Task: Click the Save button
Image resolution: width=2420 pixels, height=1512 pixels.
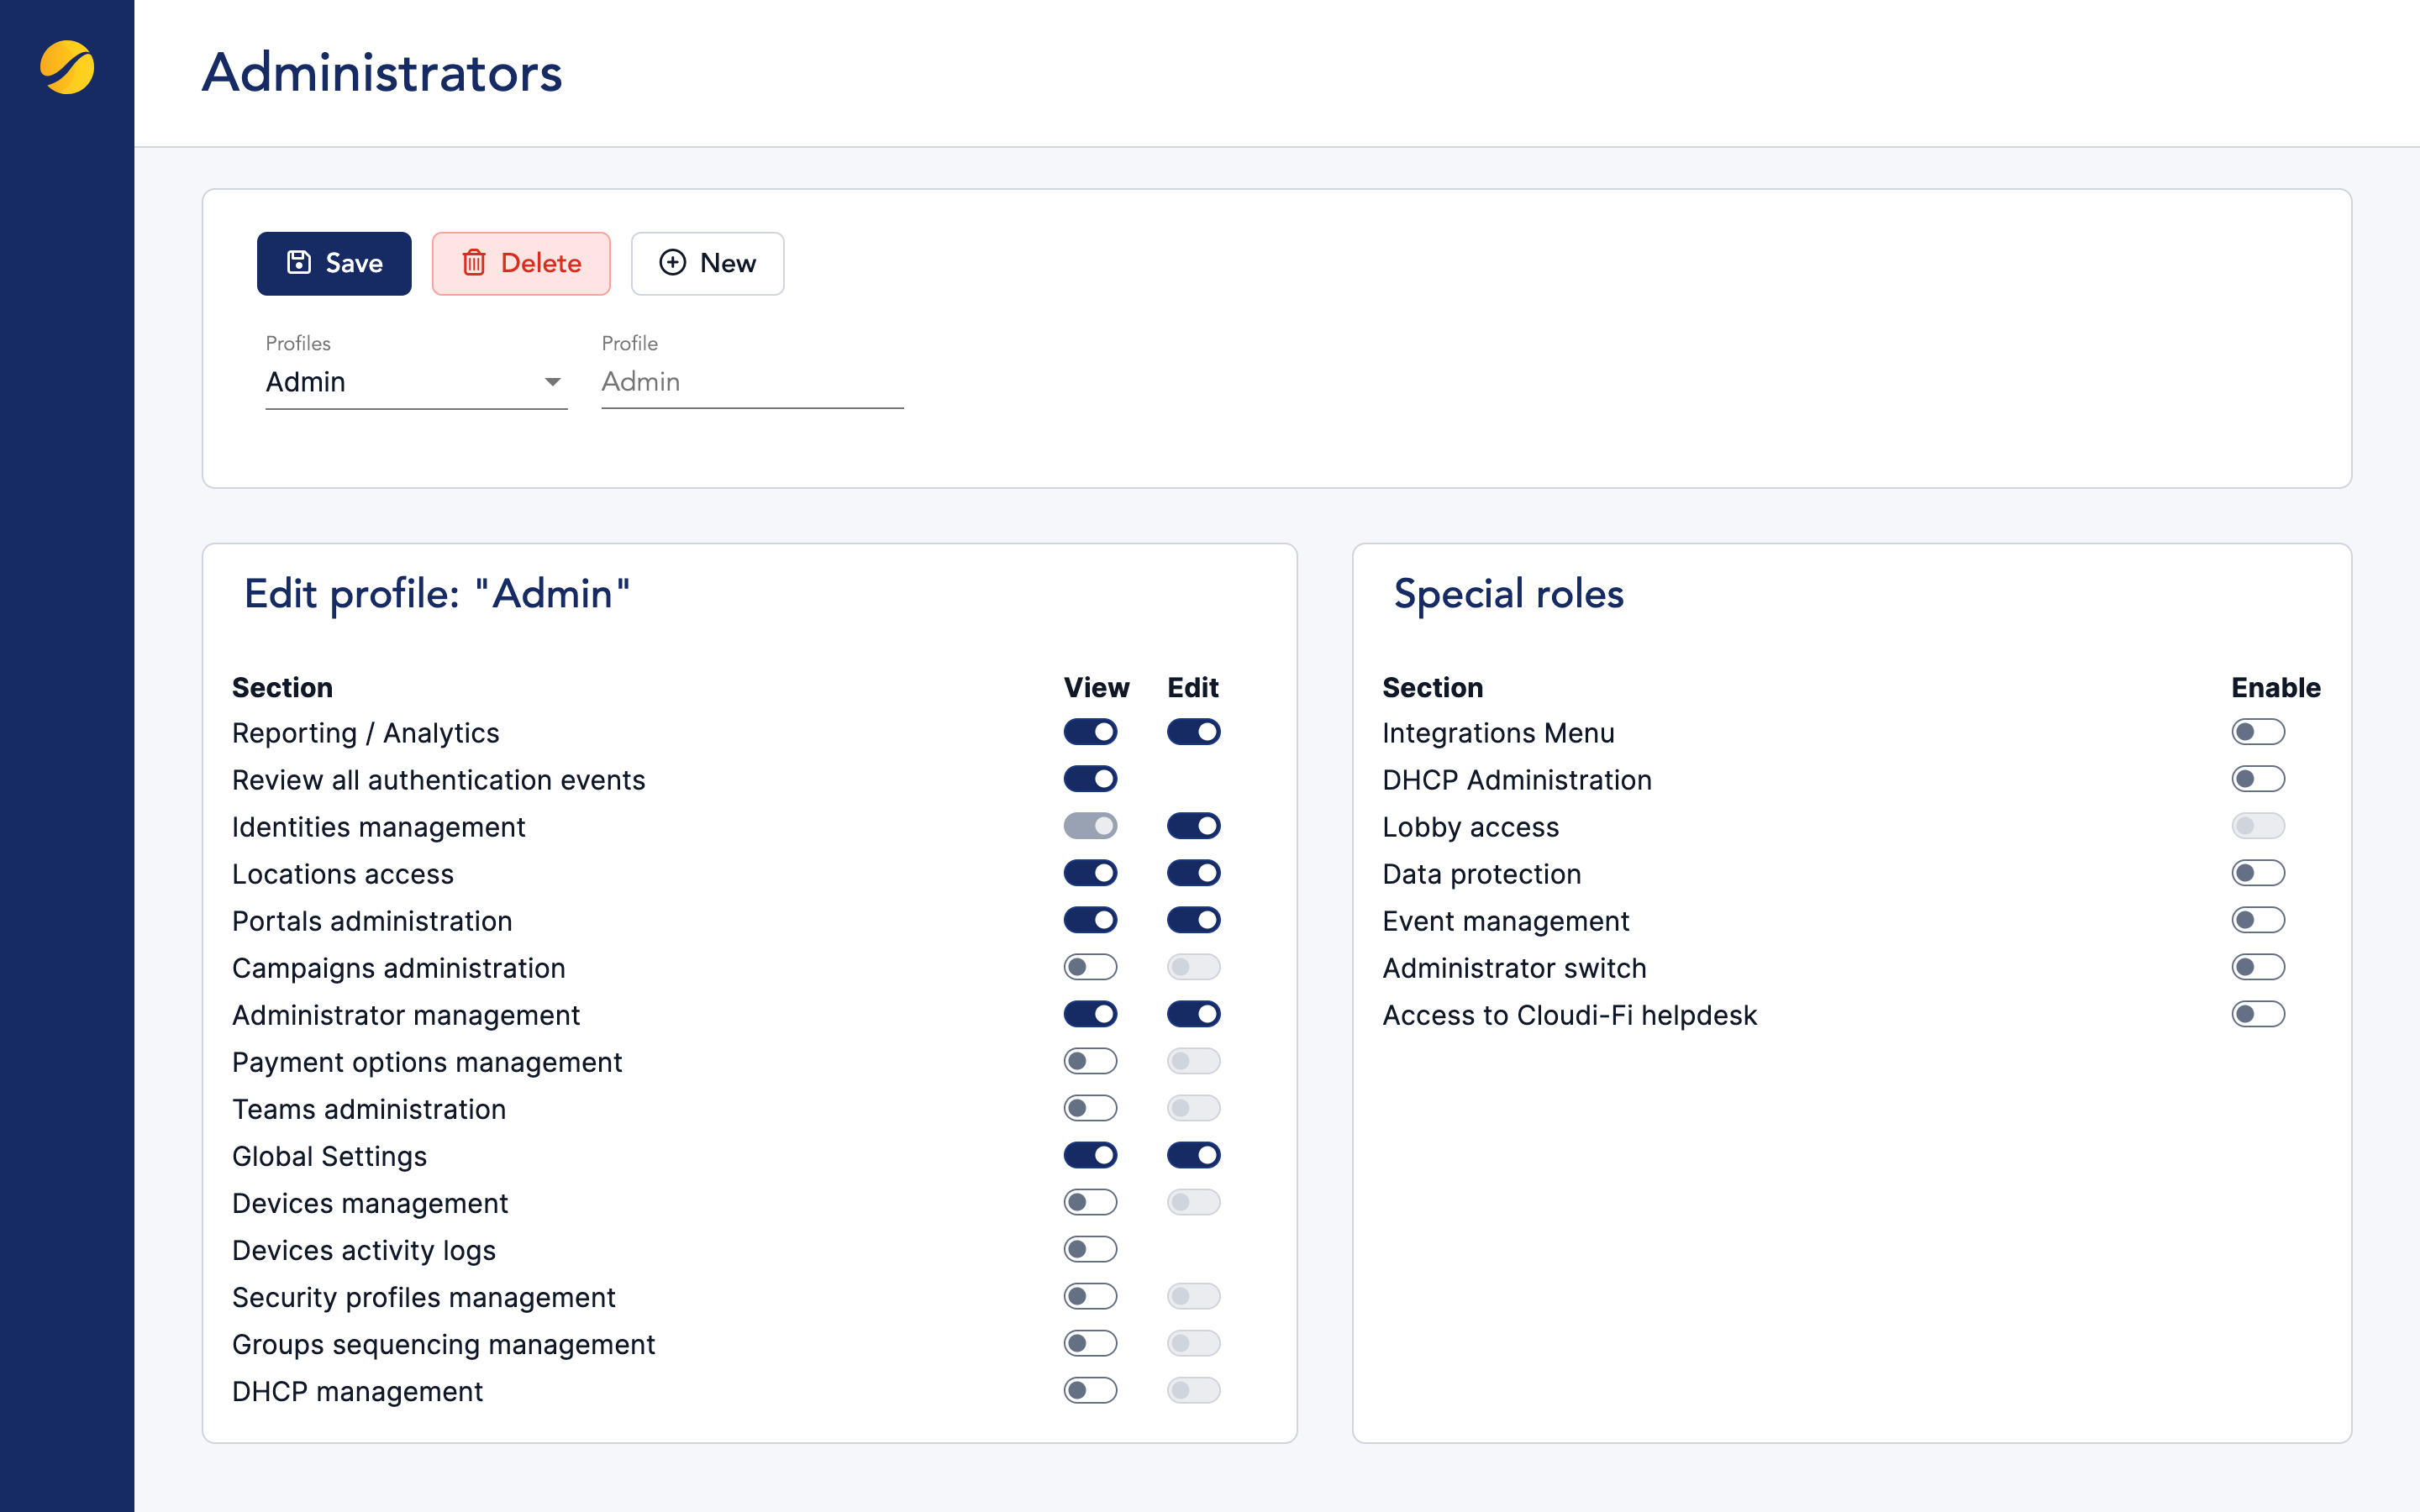Action: (334, 262)
